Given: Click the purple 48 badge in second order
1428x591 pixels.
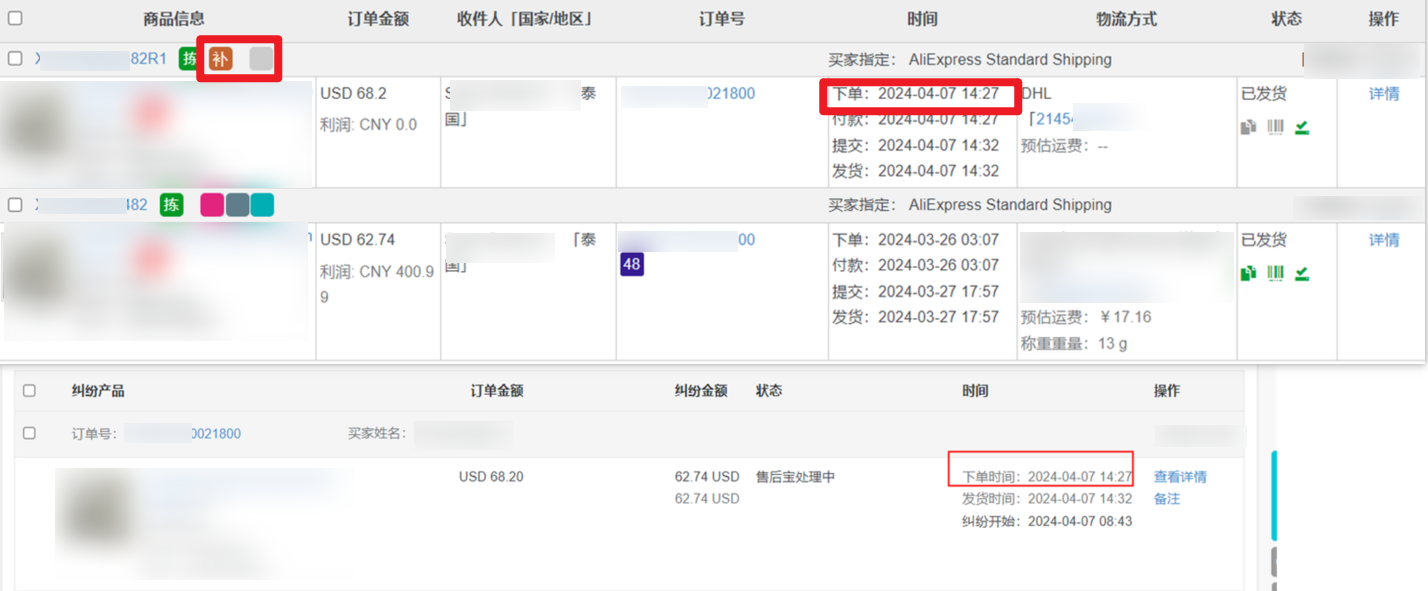Looking at the screenshot, I should click(x=631, y=264).
